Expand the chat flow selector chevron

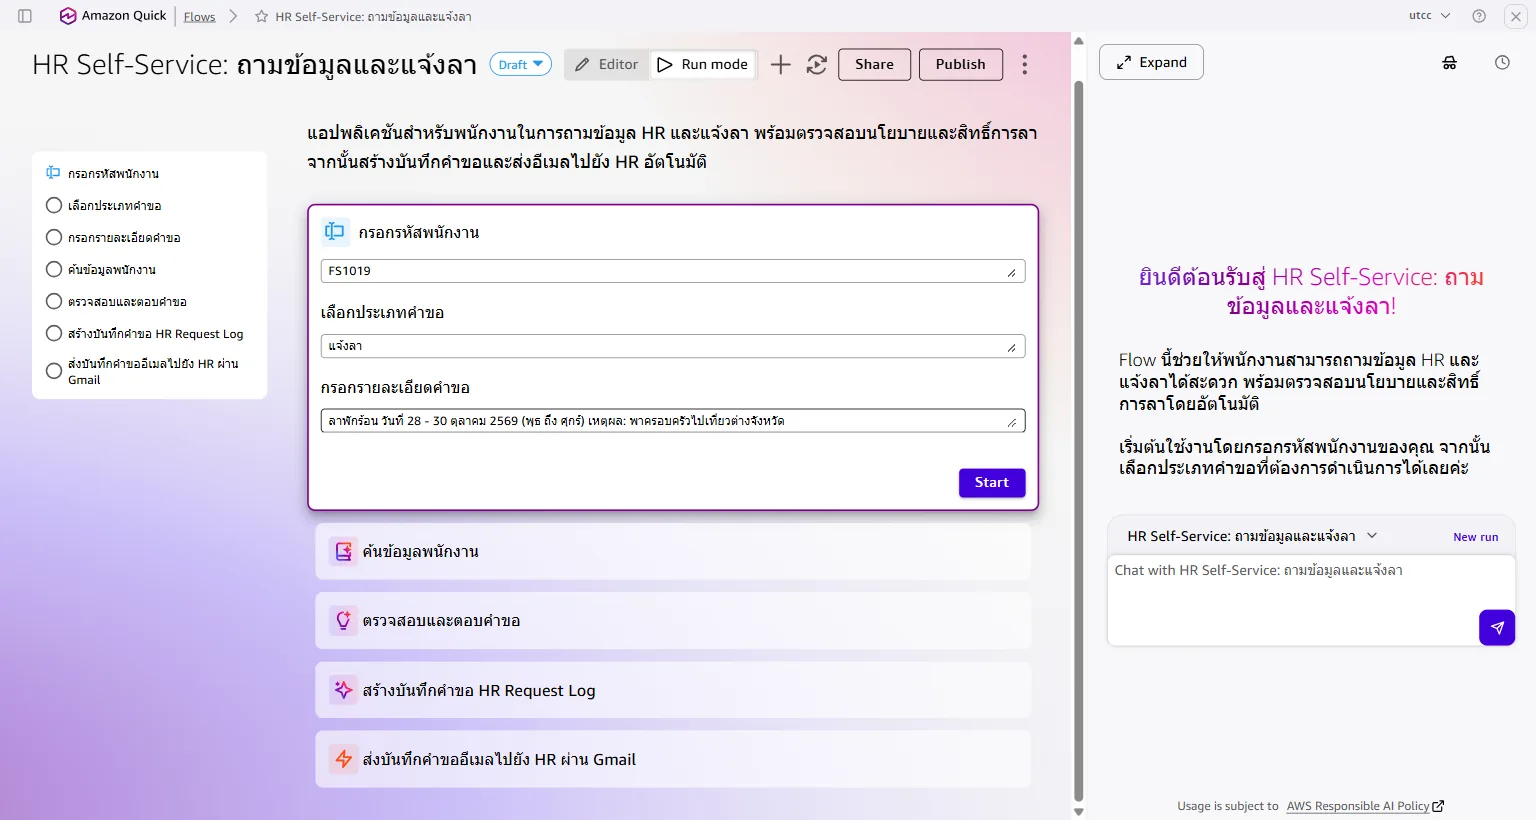pos(1372,536)
